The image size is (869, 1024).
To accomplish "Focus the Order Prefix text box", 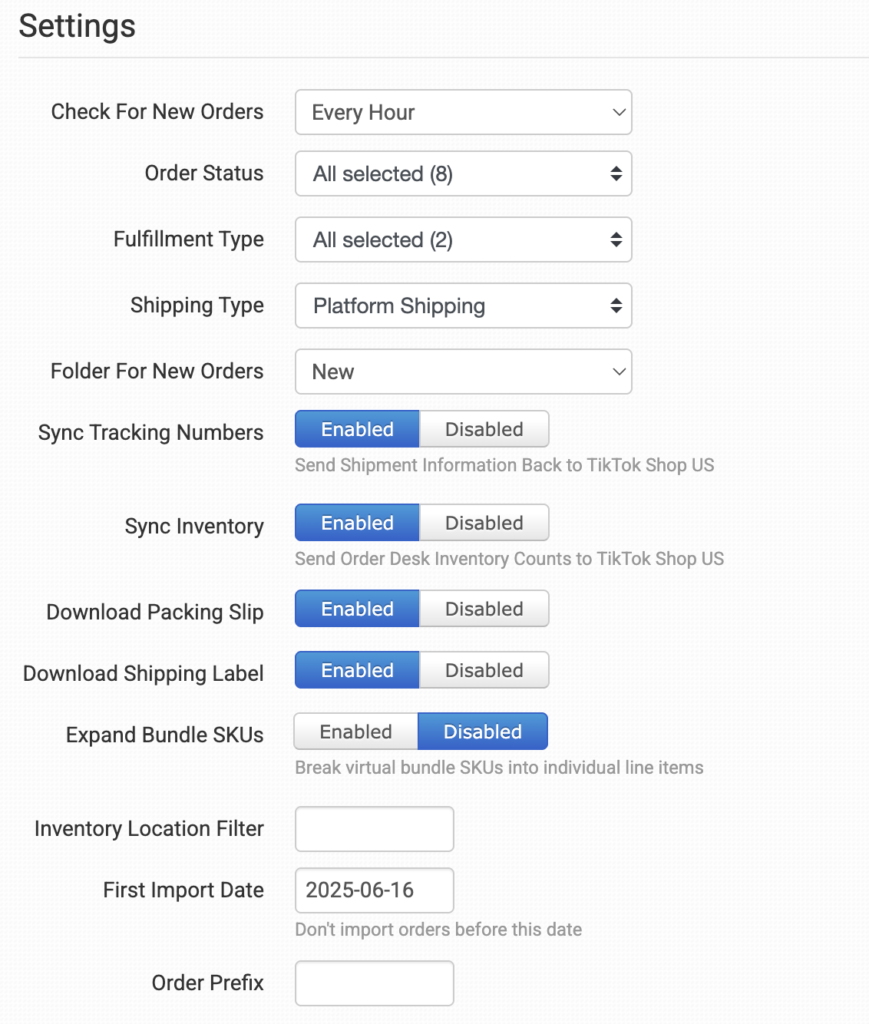I will tap(374, 983).
